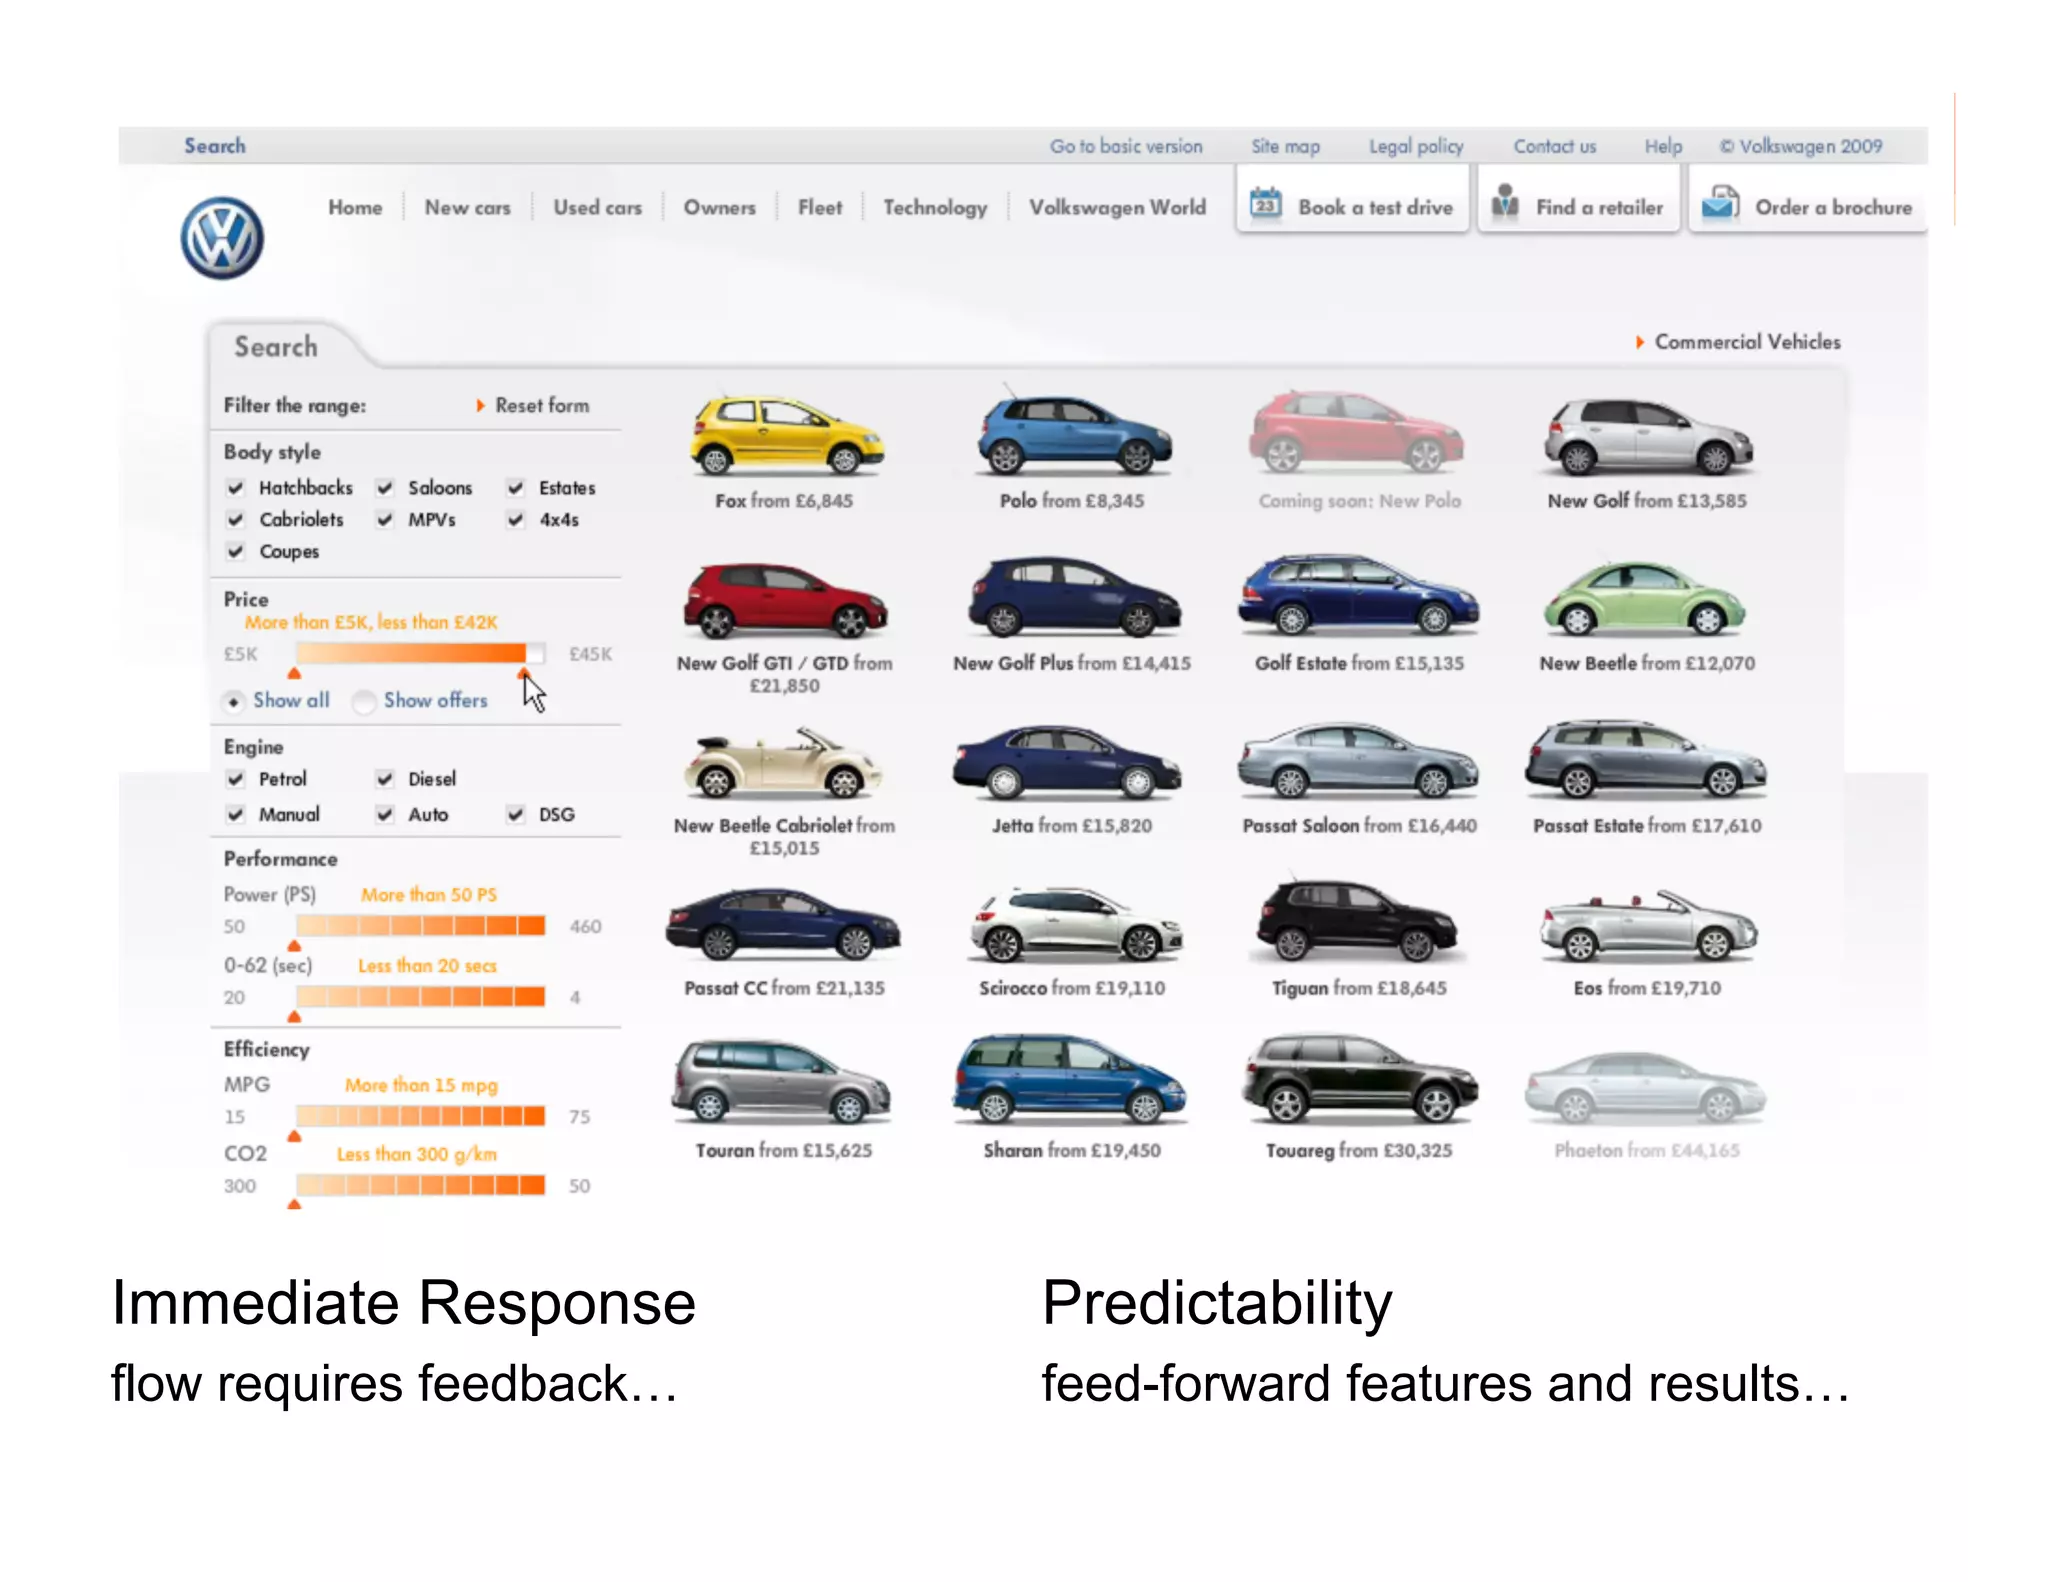Click the Volkswagen logo
This screenshot has width=2048, height=1582.
(x=222, y=238)
